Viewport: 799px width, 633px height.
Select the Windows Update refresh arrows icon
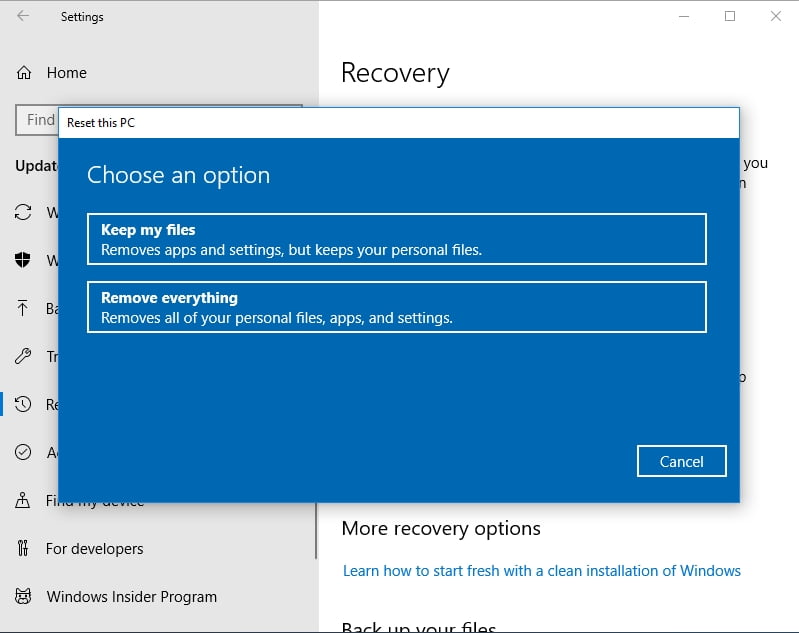tap(23, 212)
